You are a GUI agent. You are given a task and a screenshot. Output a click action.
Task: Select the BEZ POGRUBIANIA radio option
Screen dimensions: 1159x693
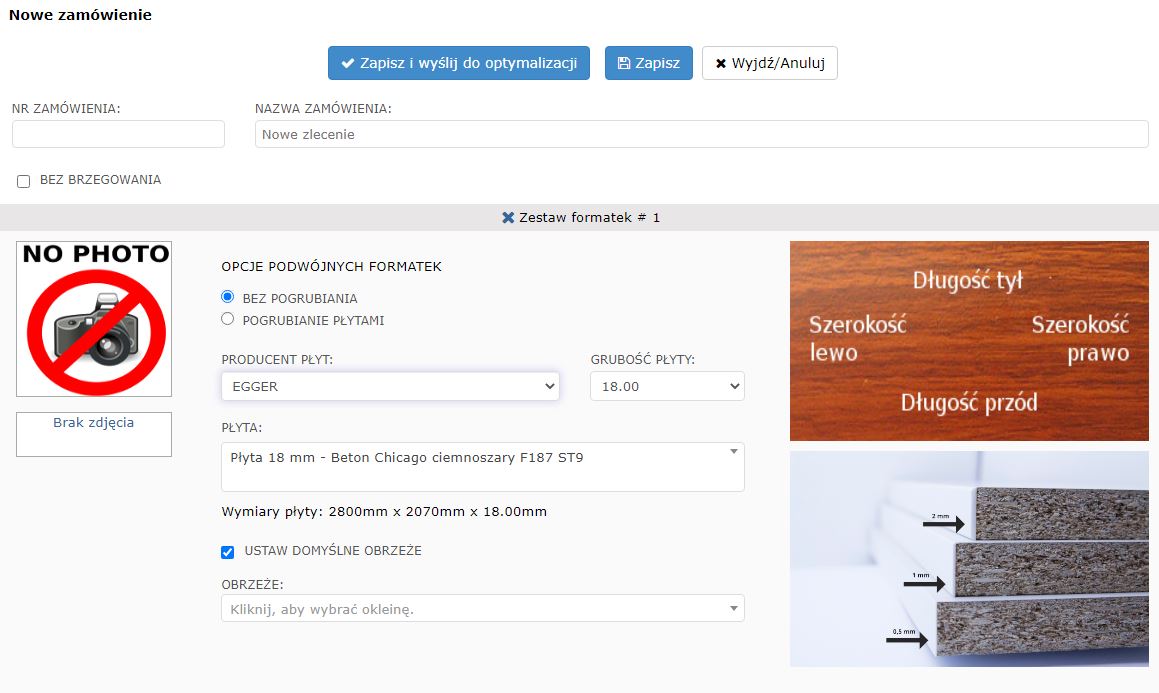point(228,297)
